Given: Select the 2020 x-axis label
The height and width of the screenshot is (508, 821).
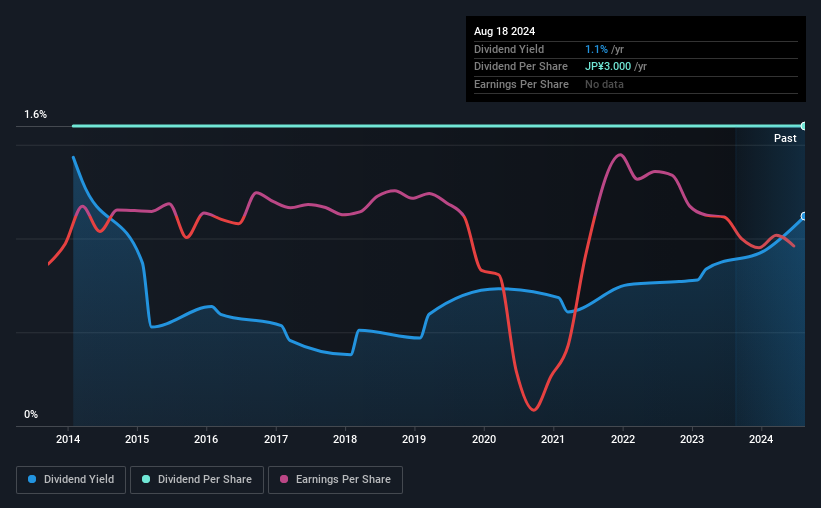Looking at the screenshot, I should 484,439.
